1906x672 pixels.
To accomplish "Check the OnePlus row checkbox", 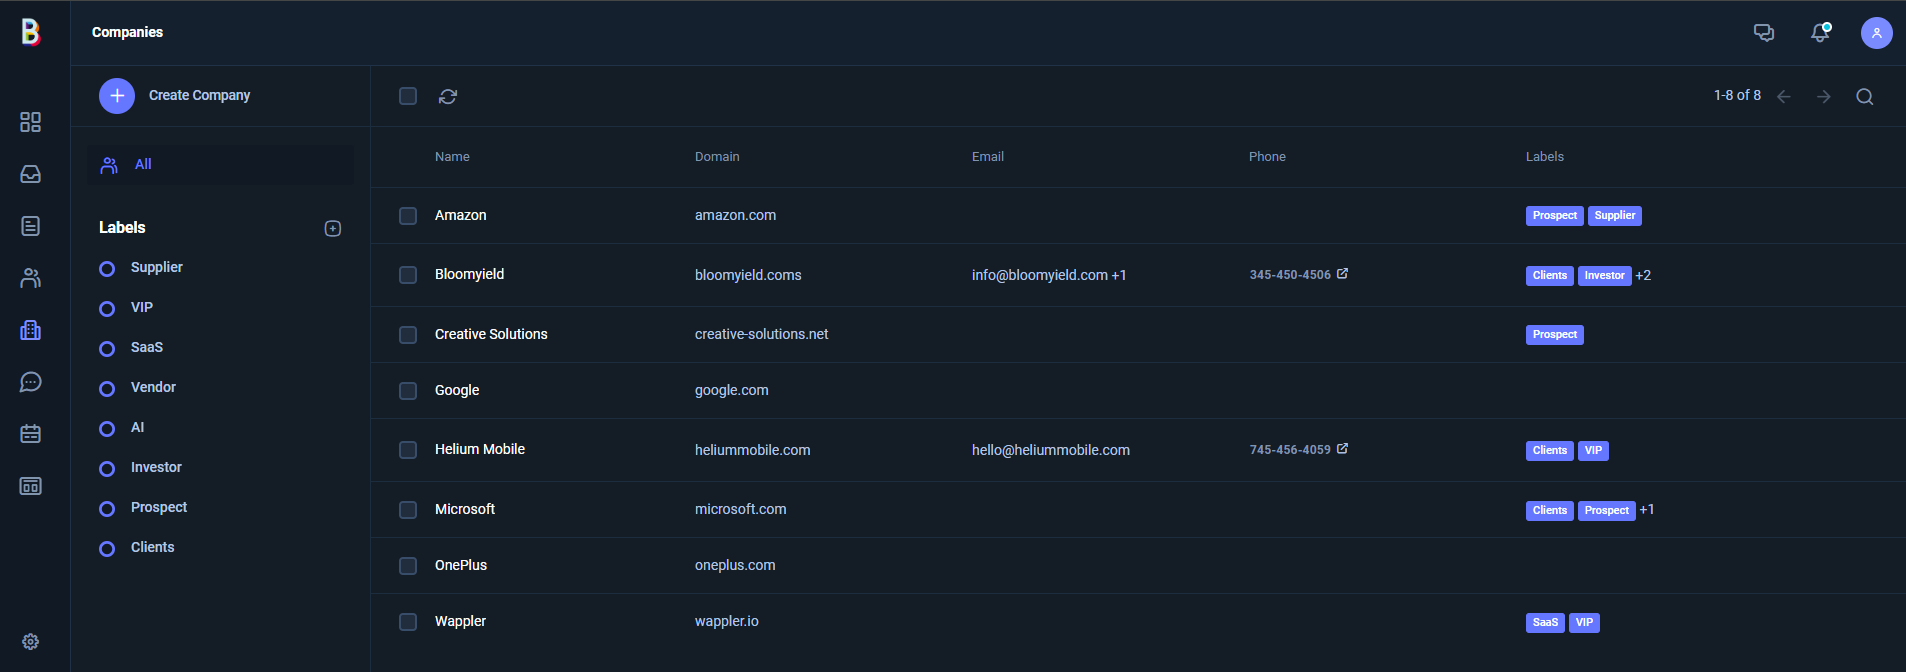I will (408, 566).
